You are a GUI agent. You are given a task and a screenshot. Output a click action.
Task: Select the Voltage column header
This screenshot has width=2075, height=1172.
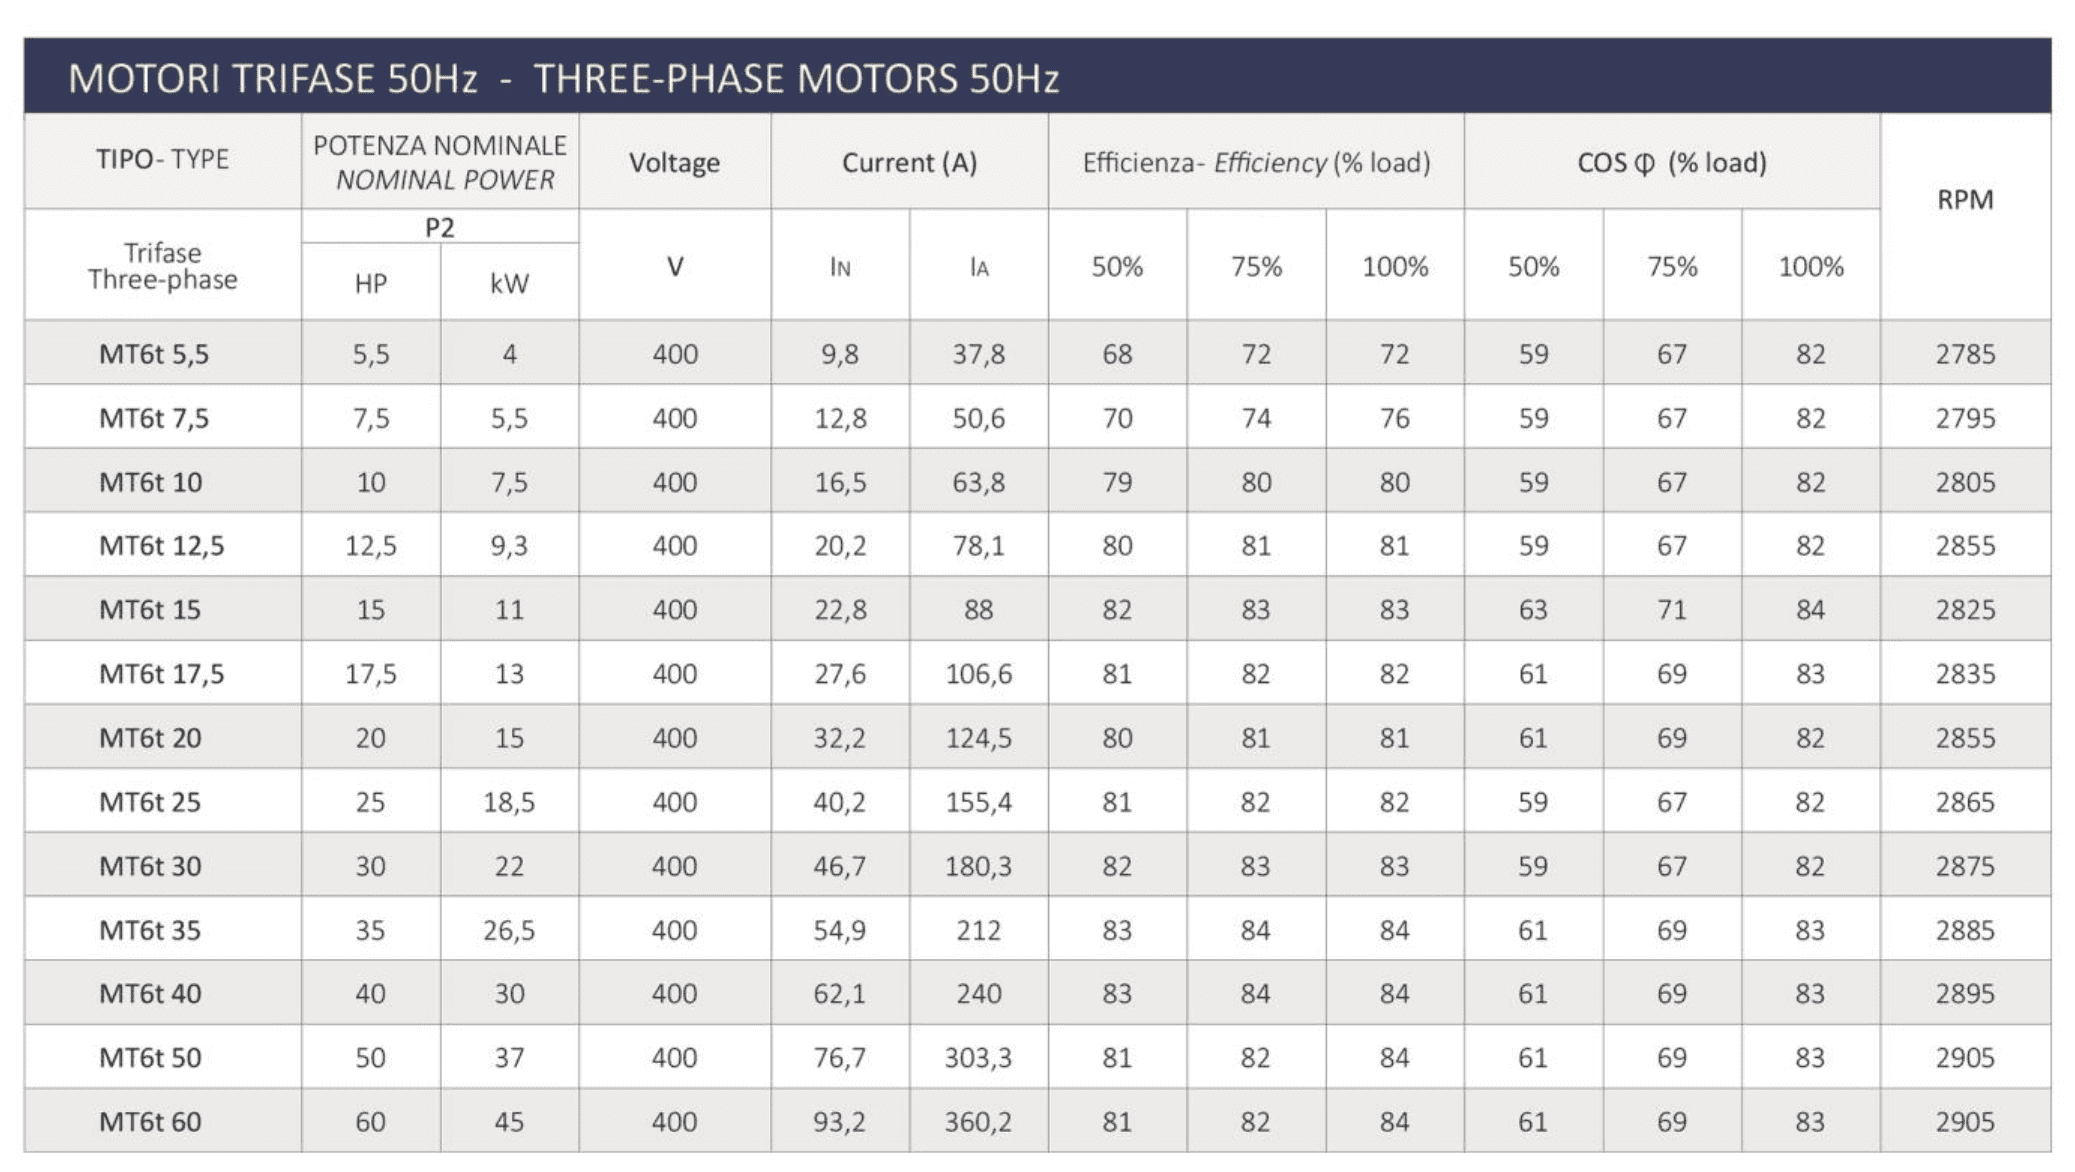click(674, 162)
